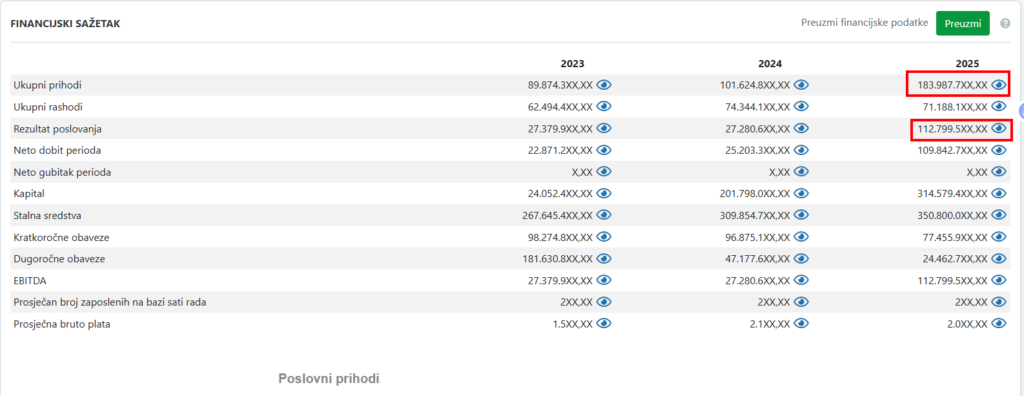
Task: Click value 183.987.7XX,XX for 2025
Action: [952, 85]
